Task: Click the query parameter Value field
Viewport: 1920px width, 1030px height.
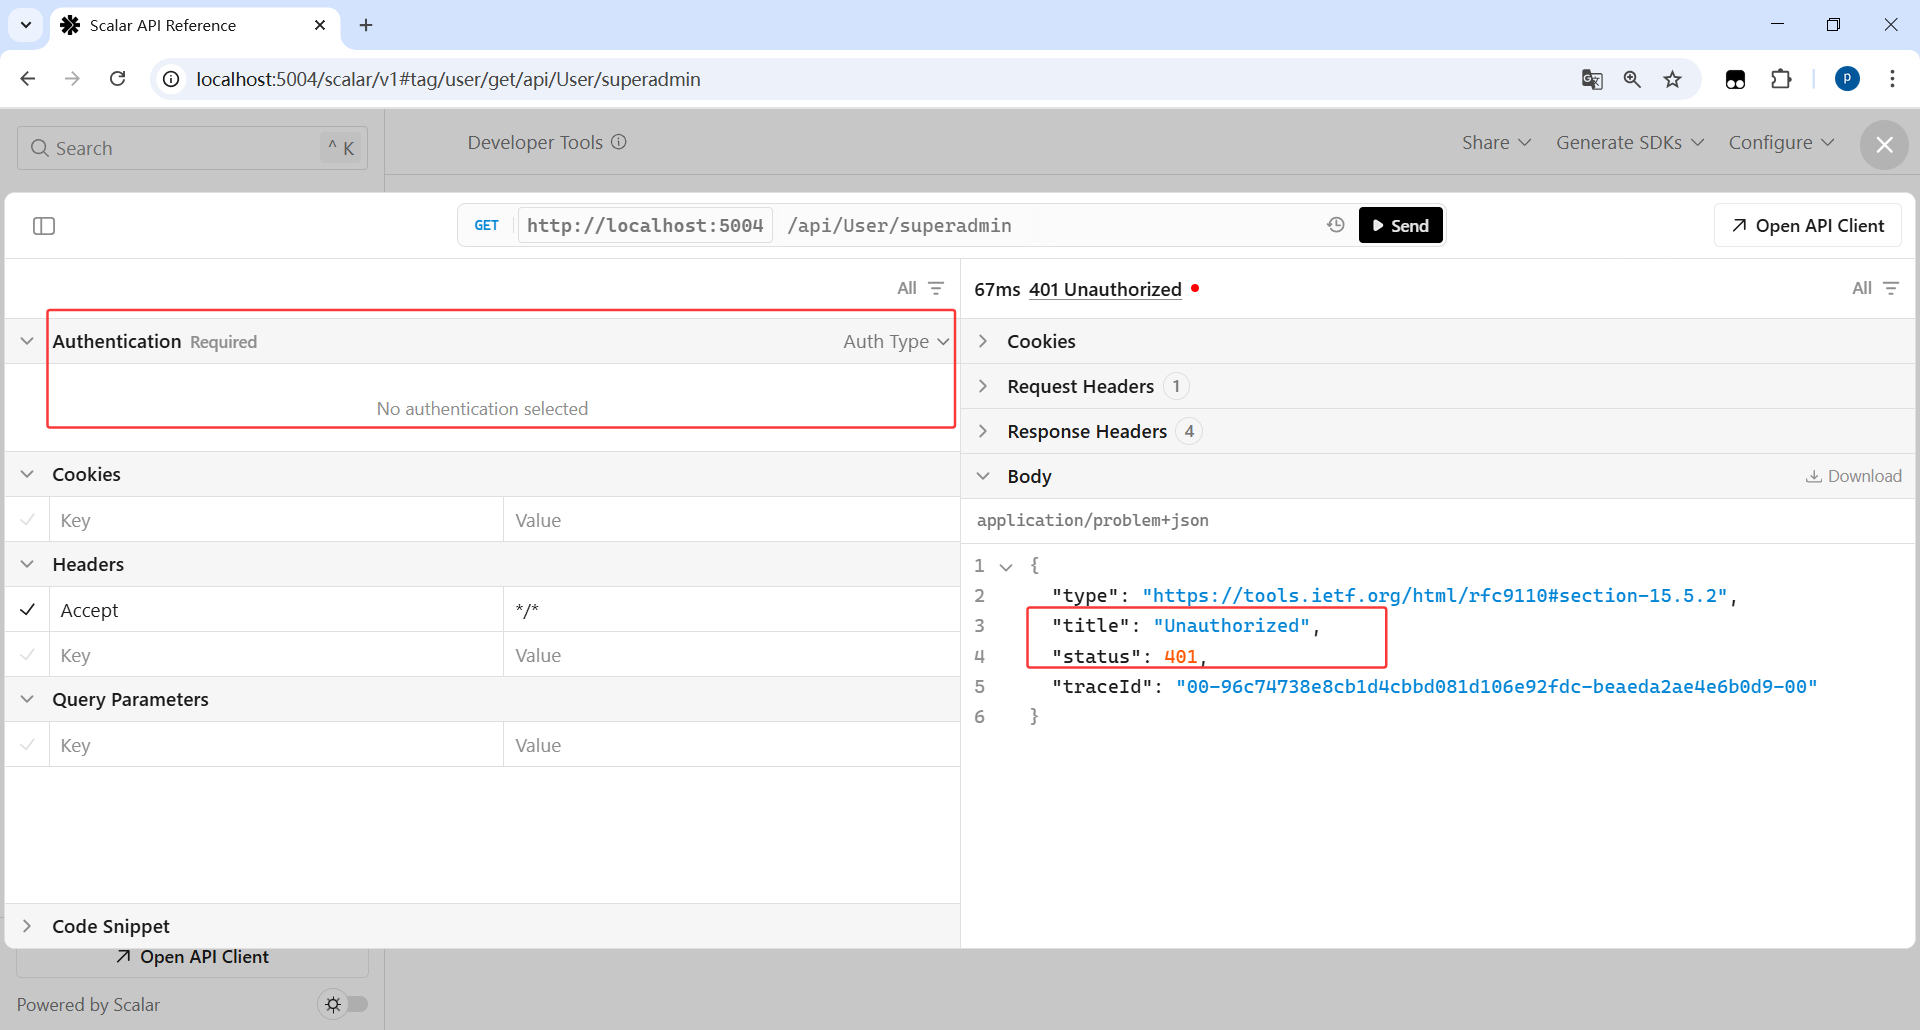Action: tap(731, 745)
